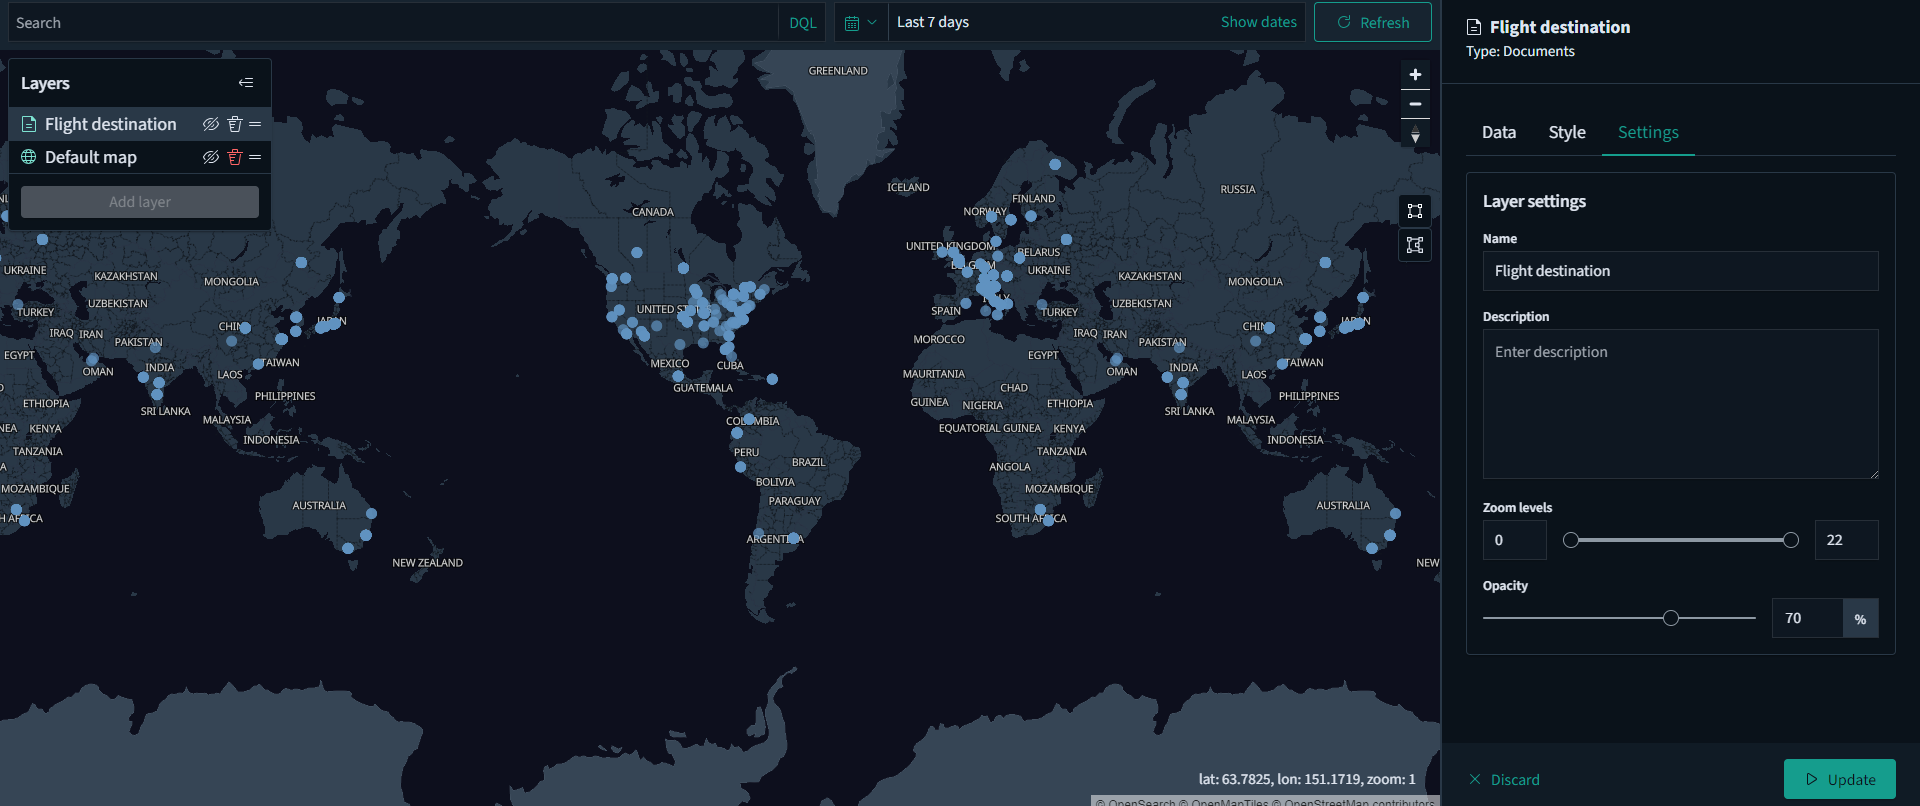Reset map compass orientation
The image size is (1920, 806).
pos(1415,134)
